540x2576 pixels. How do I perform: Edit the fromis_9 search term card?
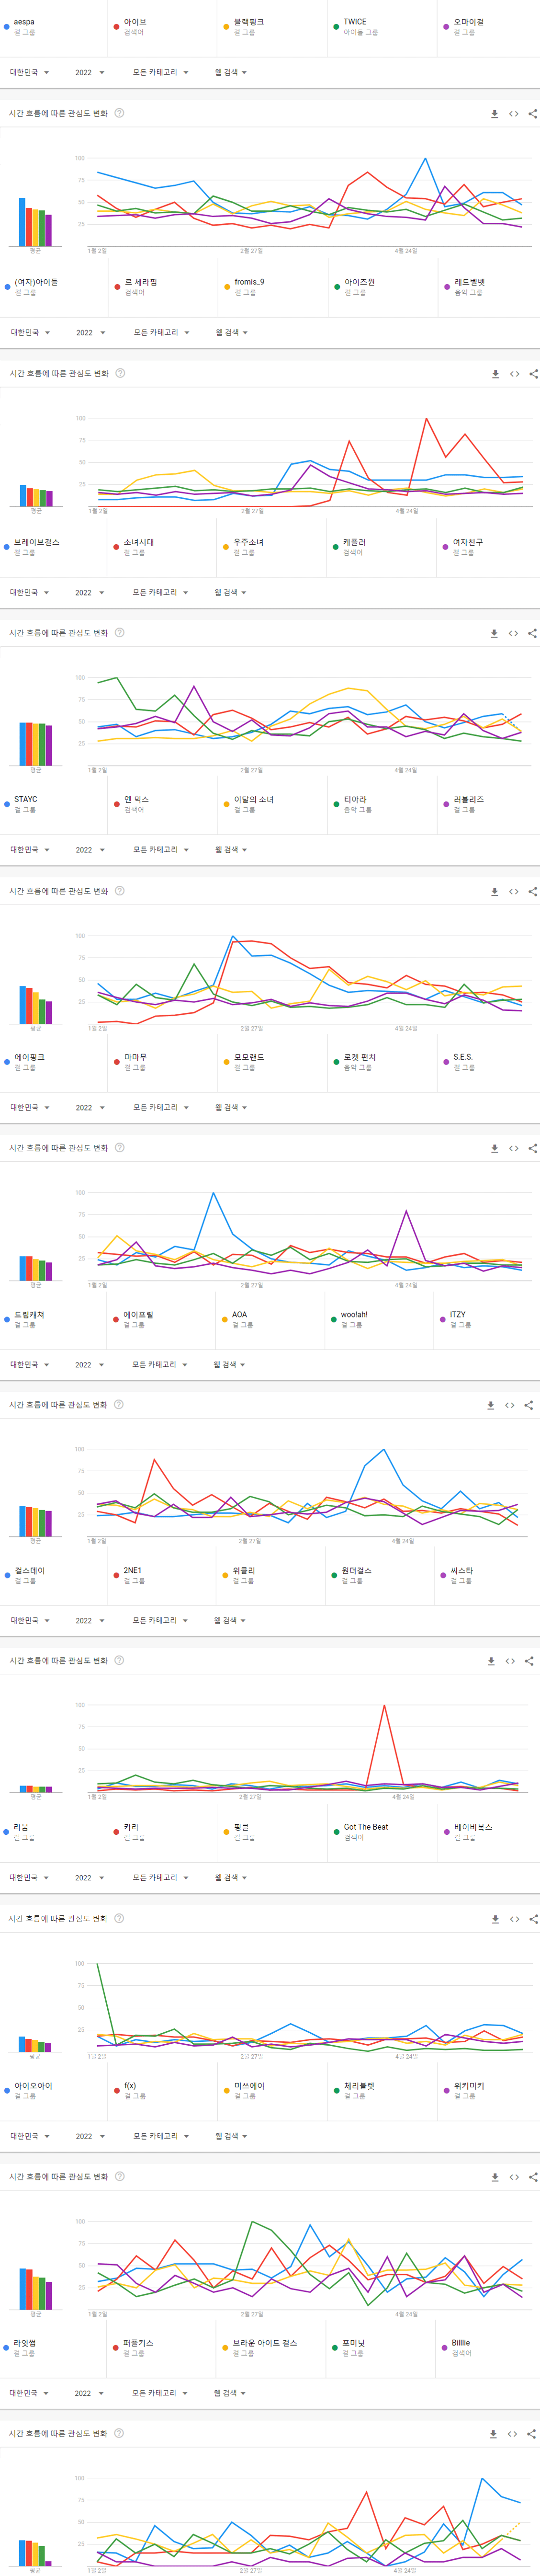pos(272,288)
